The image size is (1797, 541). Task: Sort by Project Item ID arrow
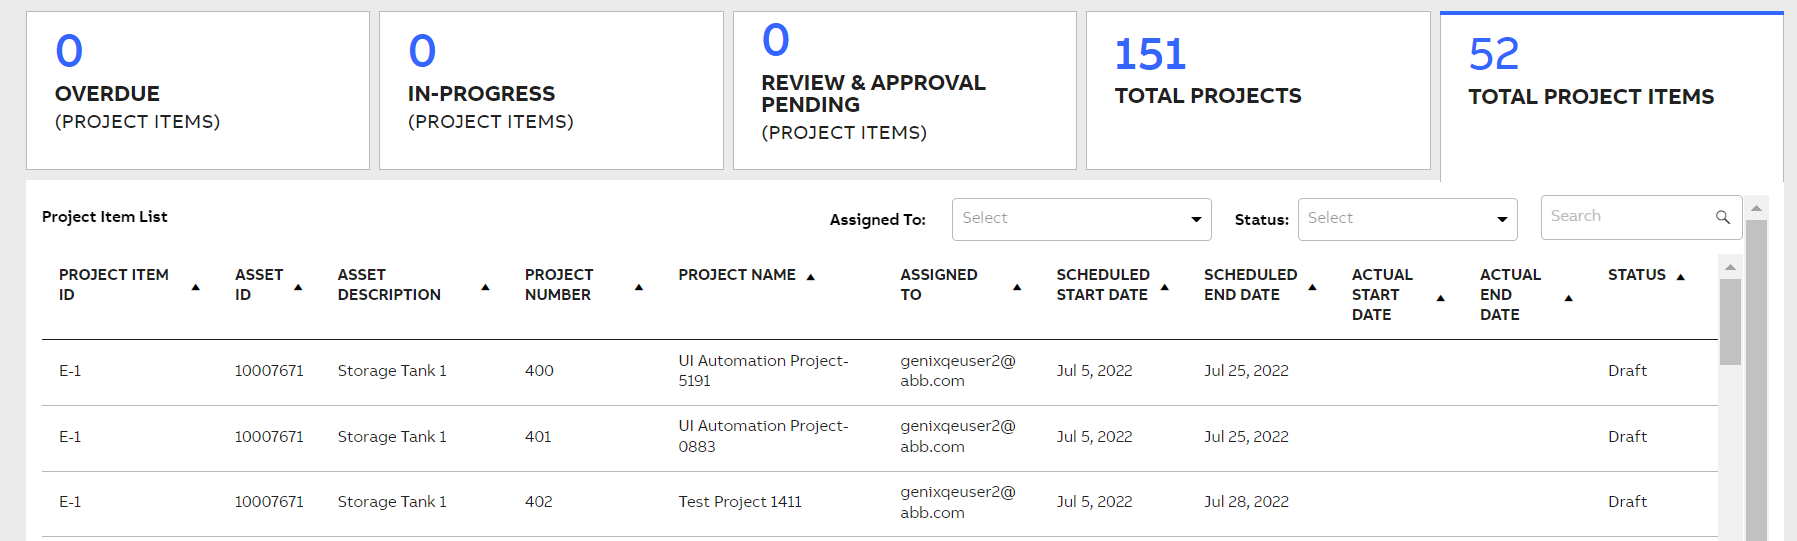[196, 287]
